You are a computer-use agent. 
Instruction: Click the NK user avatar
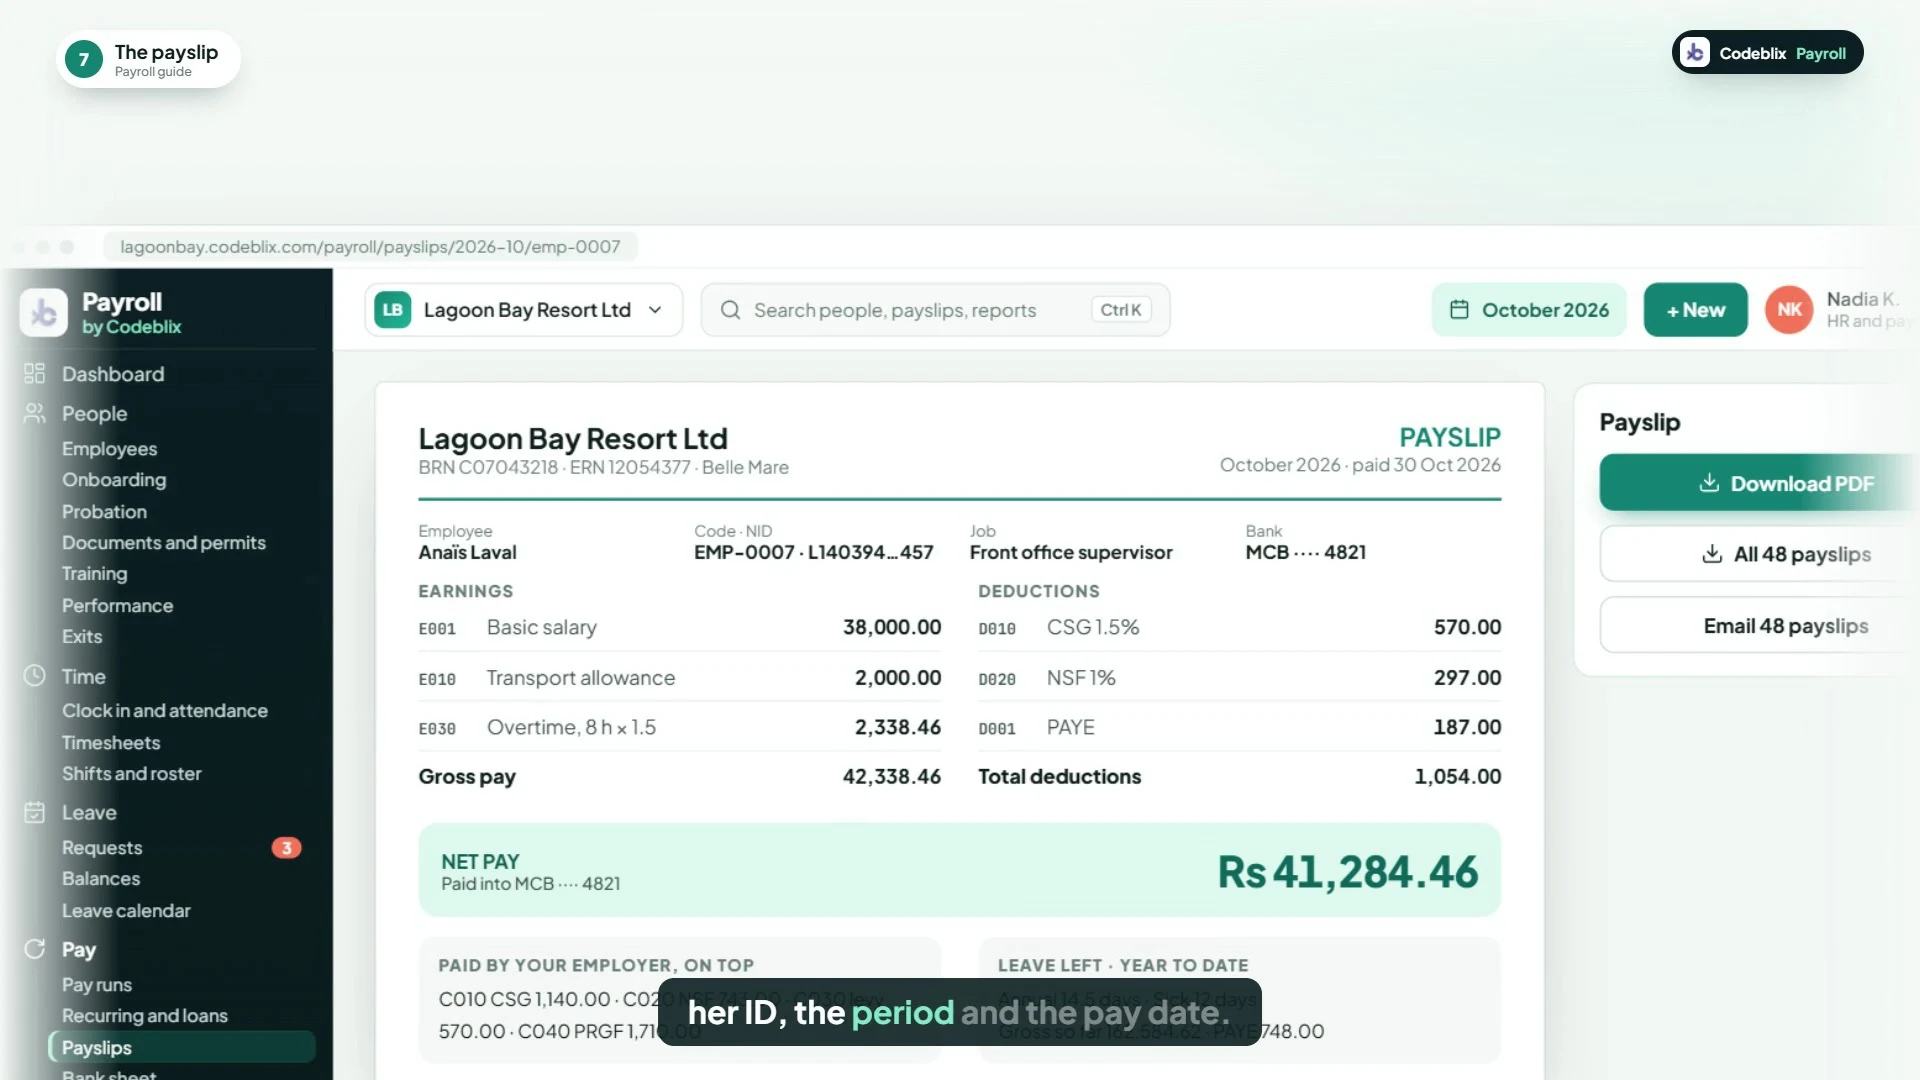click(1789, 310)
